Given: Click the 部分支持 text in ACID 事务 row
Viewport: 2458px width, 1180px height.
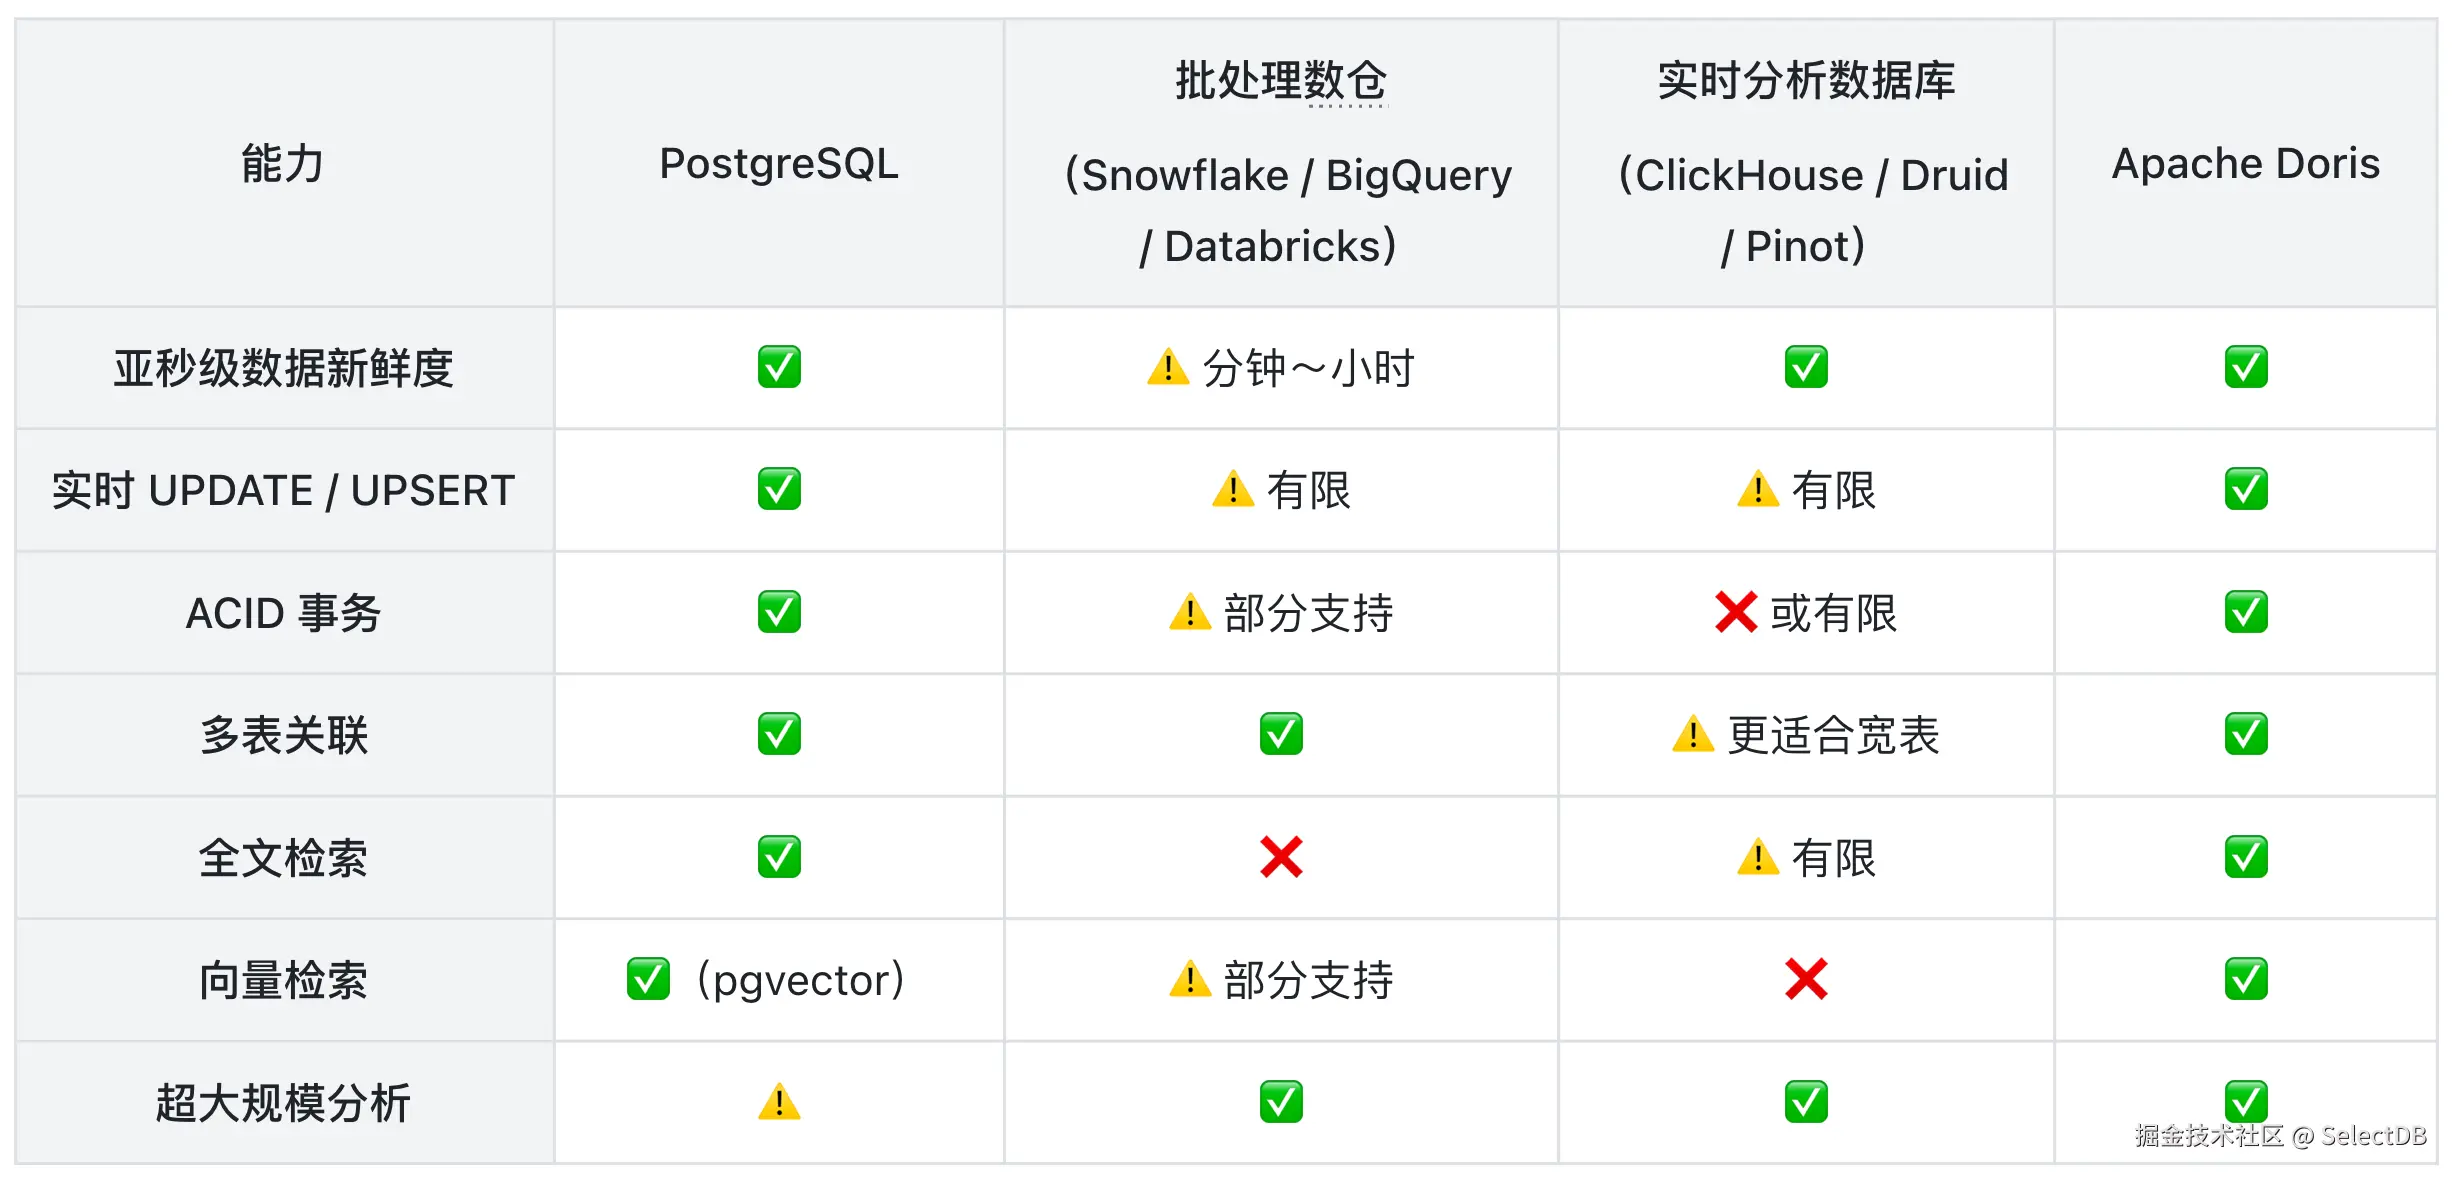Looking at the screenshot, I should click(1308, 613).
